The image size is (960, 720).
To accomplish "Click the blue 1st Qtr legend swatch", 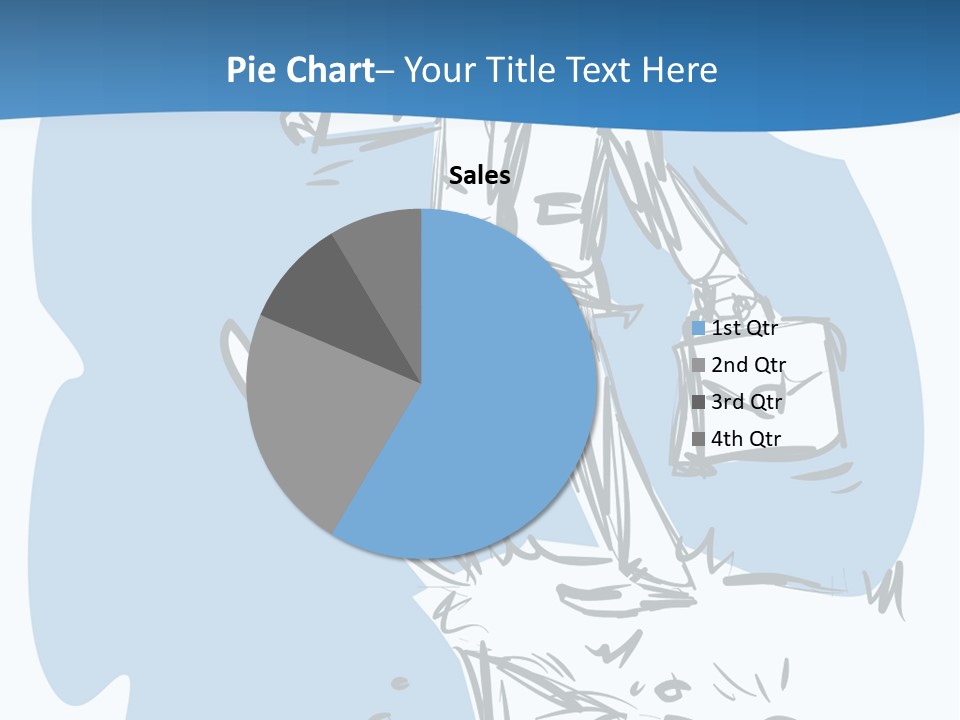I will [x=698, y=328].
